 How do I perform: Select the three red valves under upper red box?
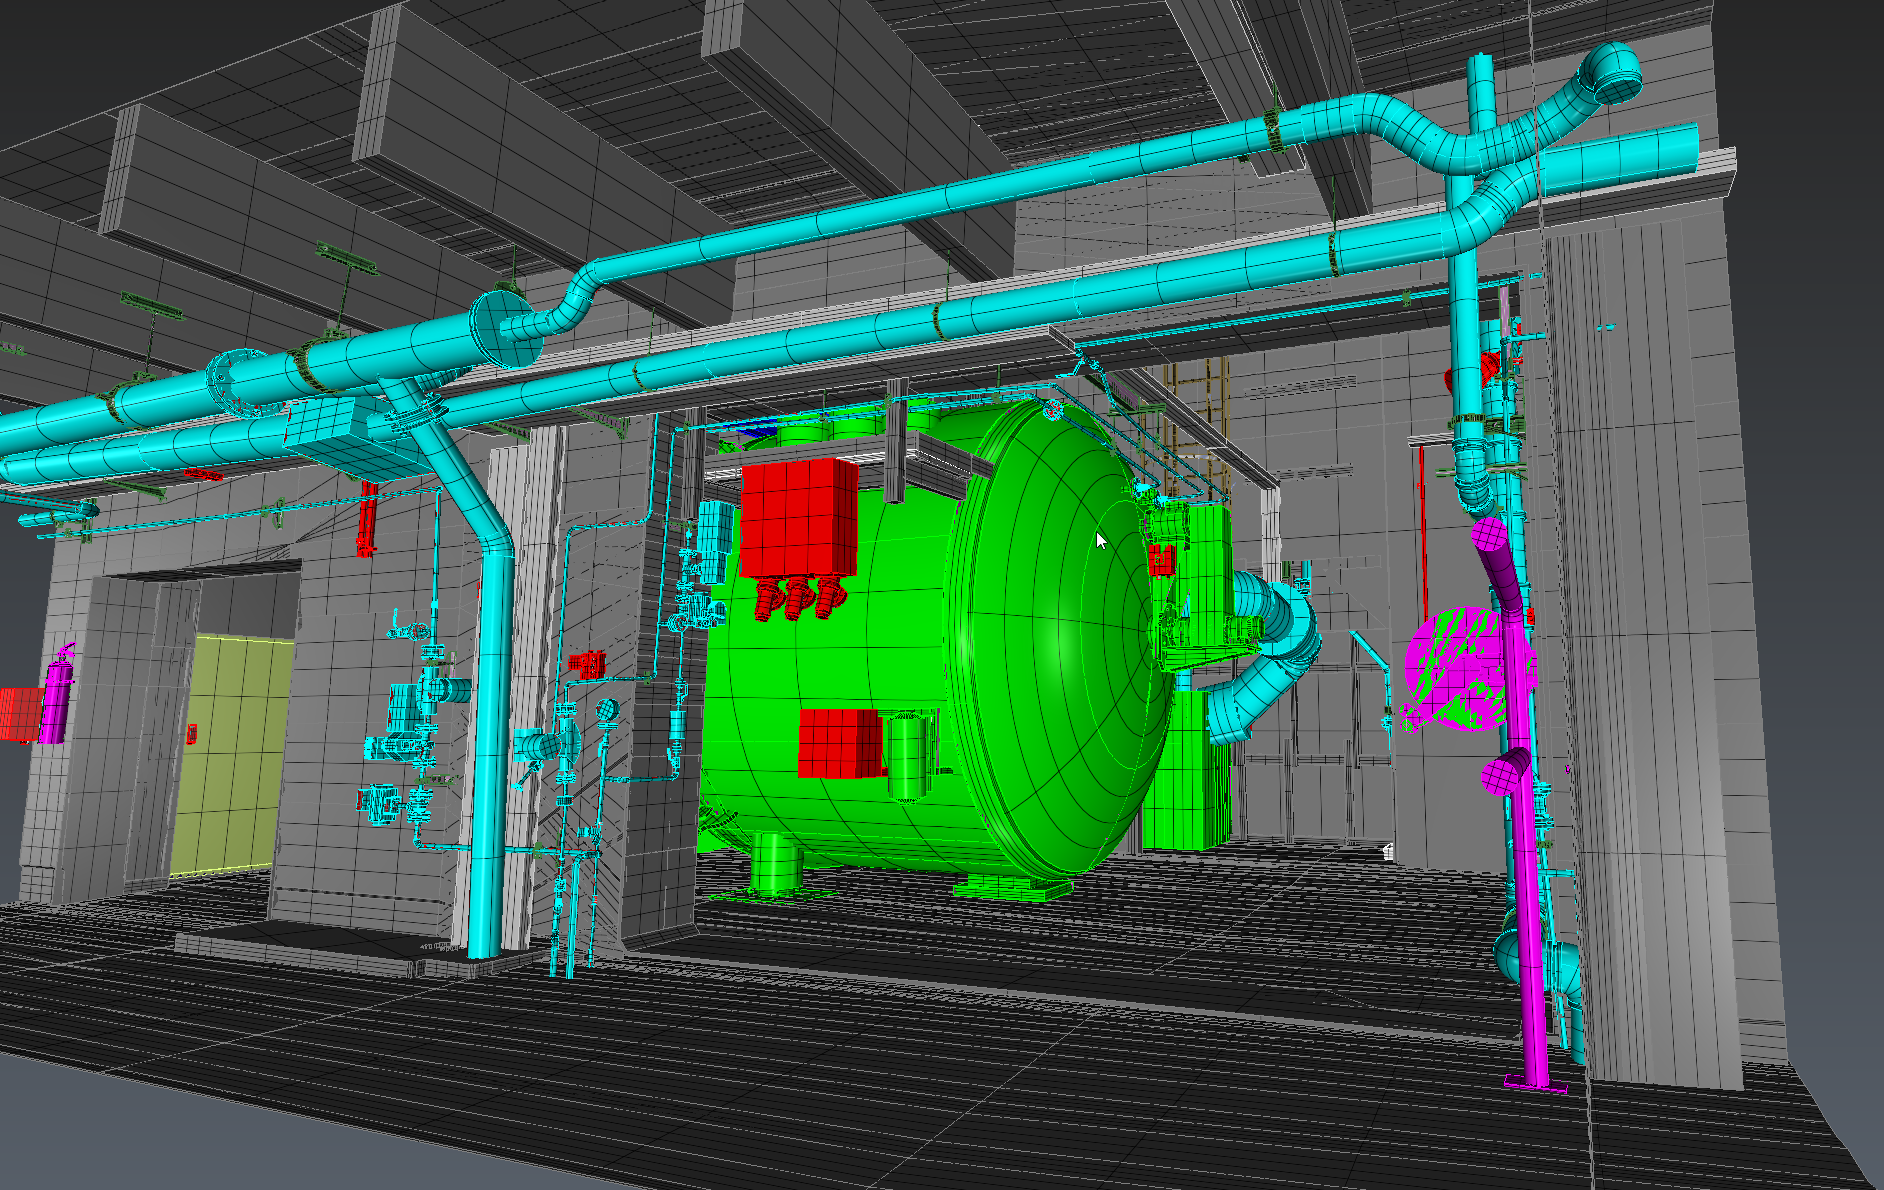click(x=797, y=599)
